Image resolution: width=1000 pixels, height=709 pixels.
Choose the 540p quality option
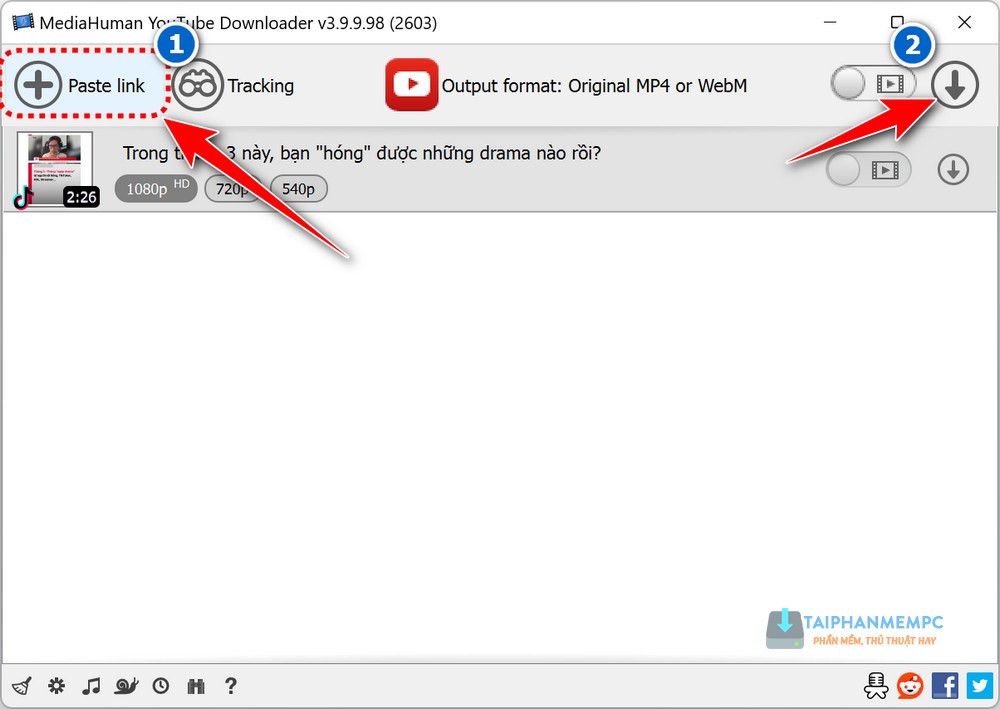click(x=299, y=188)
